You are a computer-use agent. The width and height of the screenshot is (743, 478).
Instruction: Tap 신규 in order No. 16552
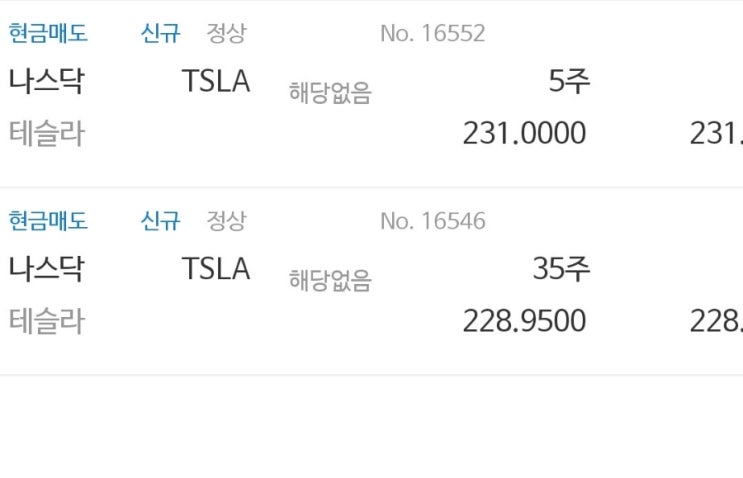(x=161, y=33)
